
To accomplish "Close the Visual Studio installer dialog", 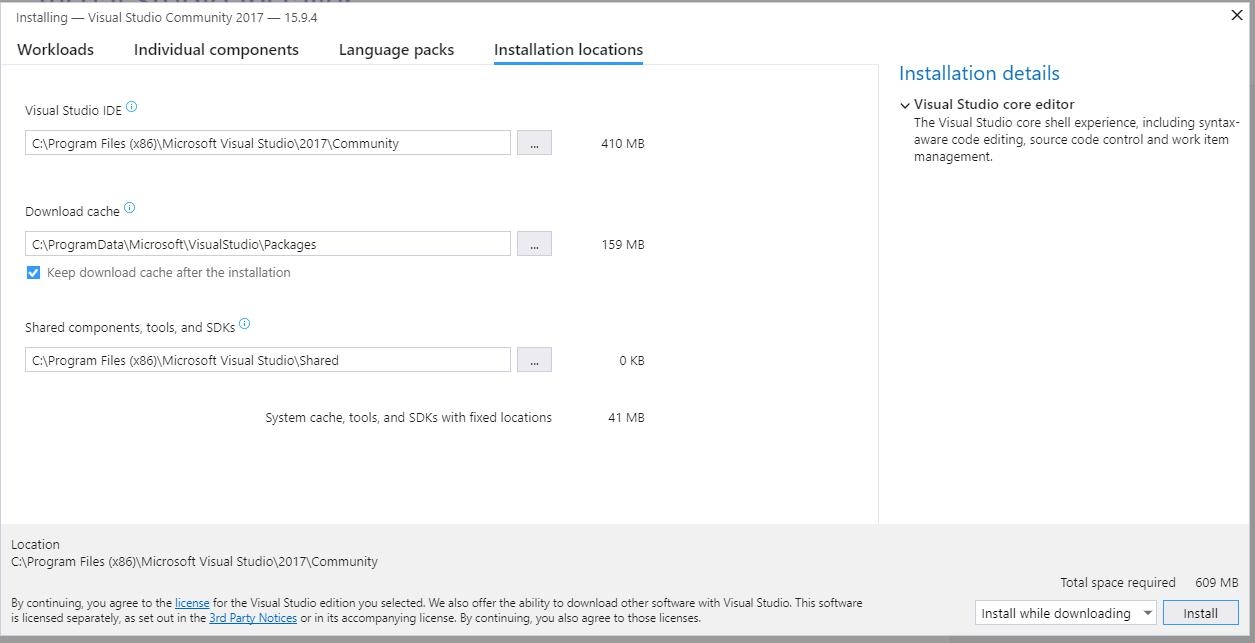I will pyautogui.click(x=1237, y=15).
